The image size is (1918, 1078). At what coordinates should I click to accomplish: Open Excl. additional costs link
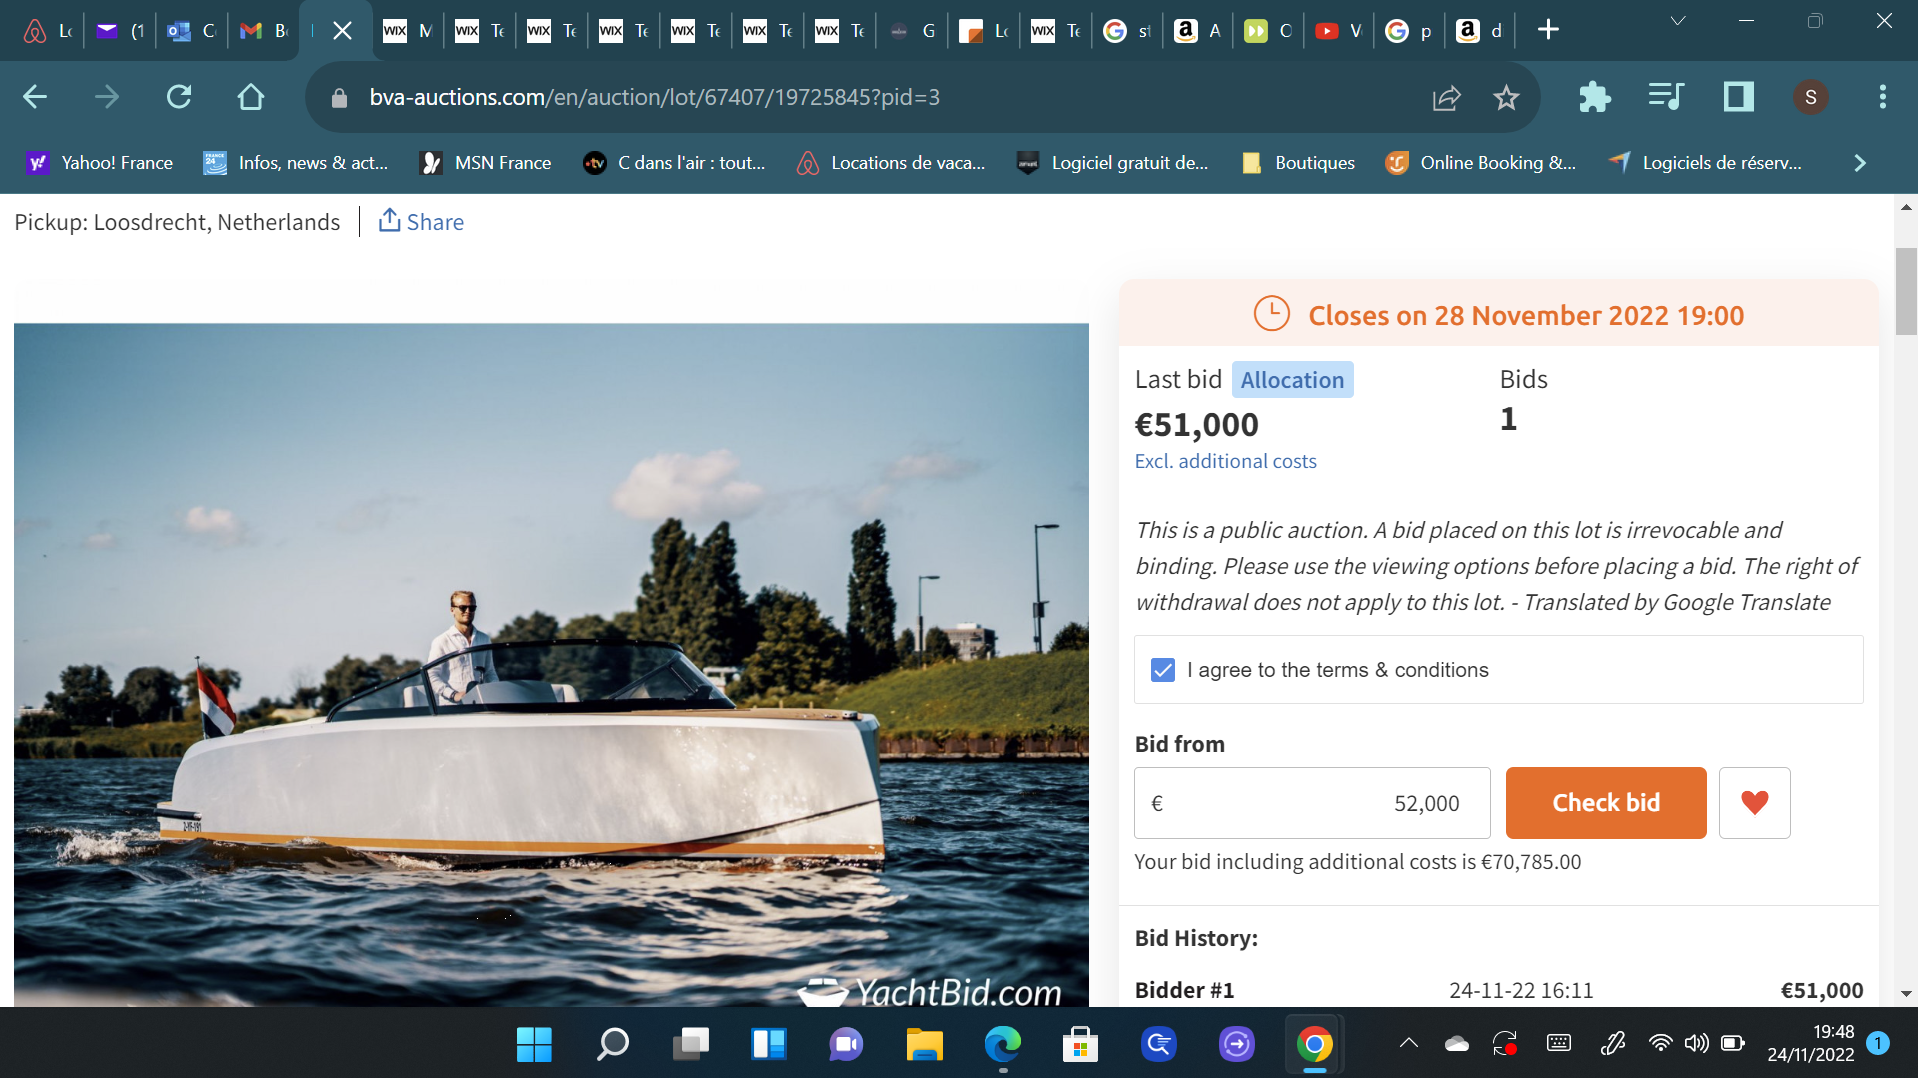point(1225,461)
